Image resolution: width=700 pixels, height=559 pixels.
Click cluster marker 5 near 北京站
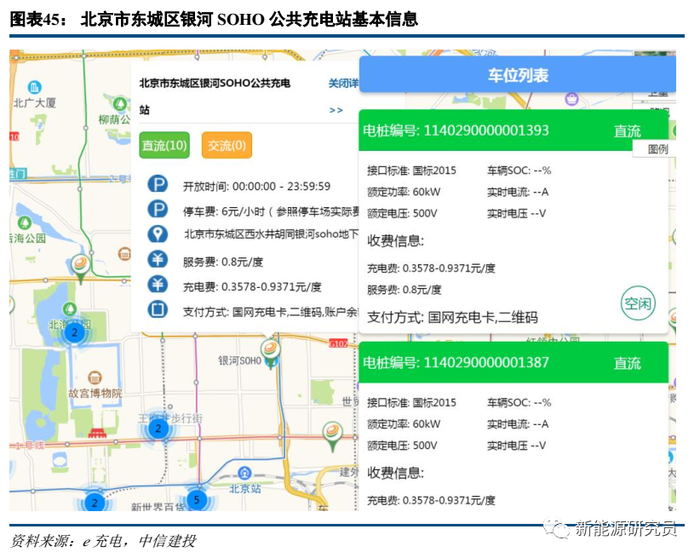pos(197,499)
